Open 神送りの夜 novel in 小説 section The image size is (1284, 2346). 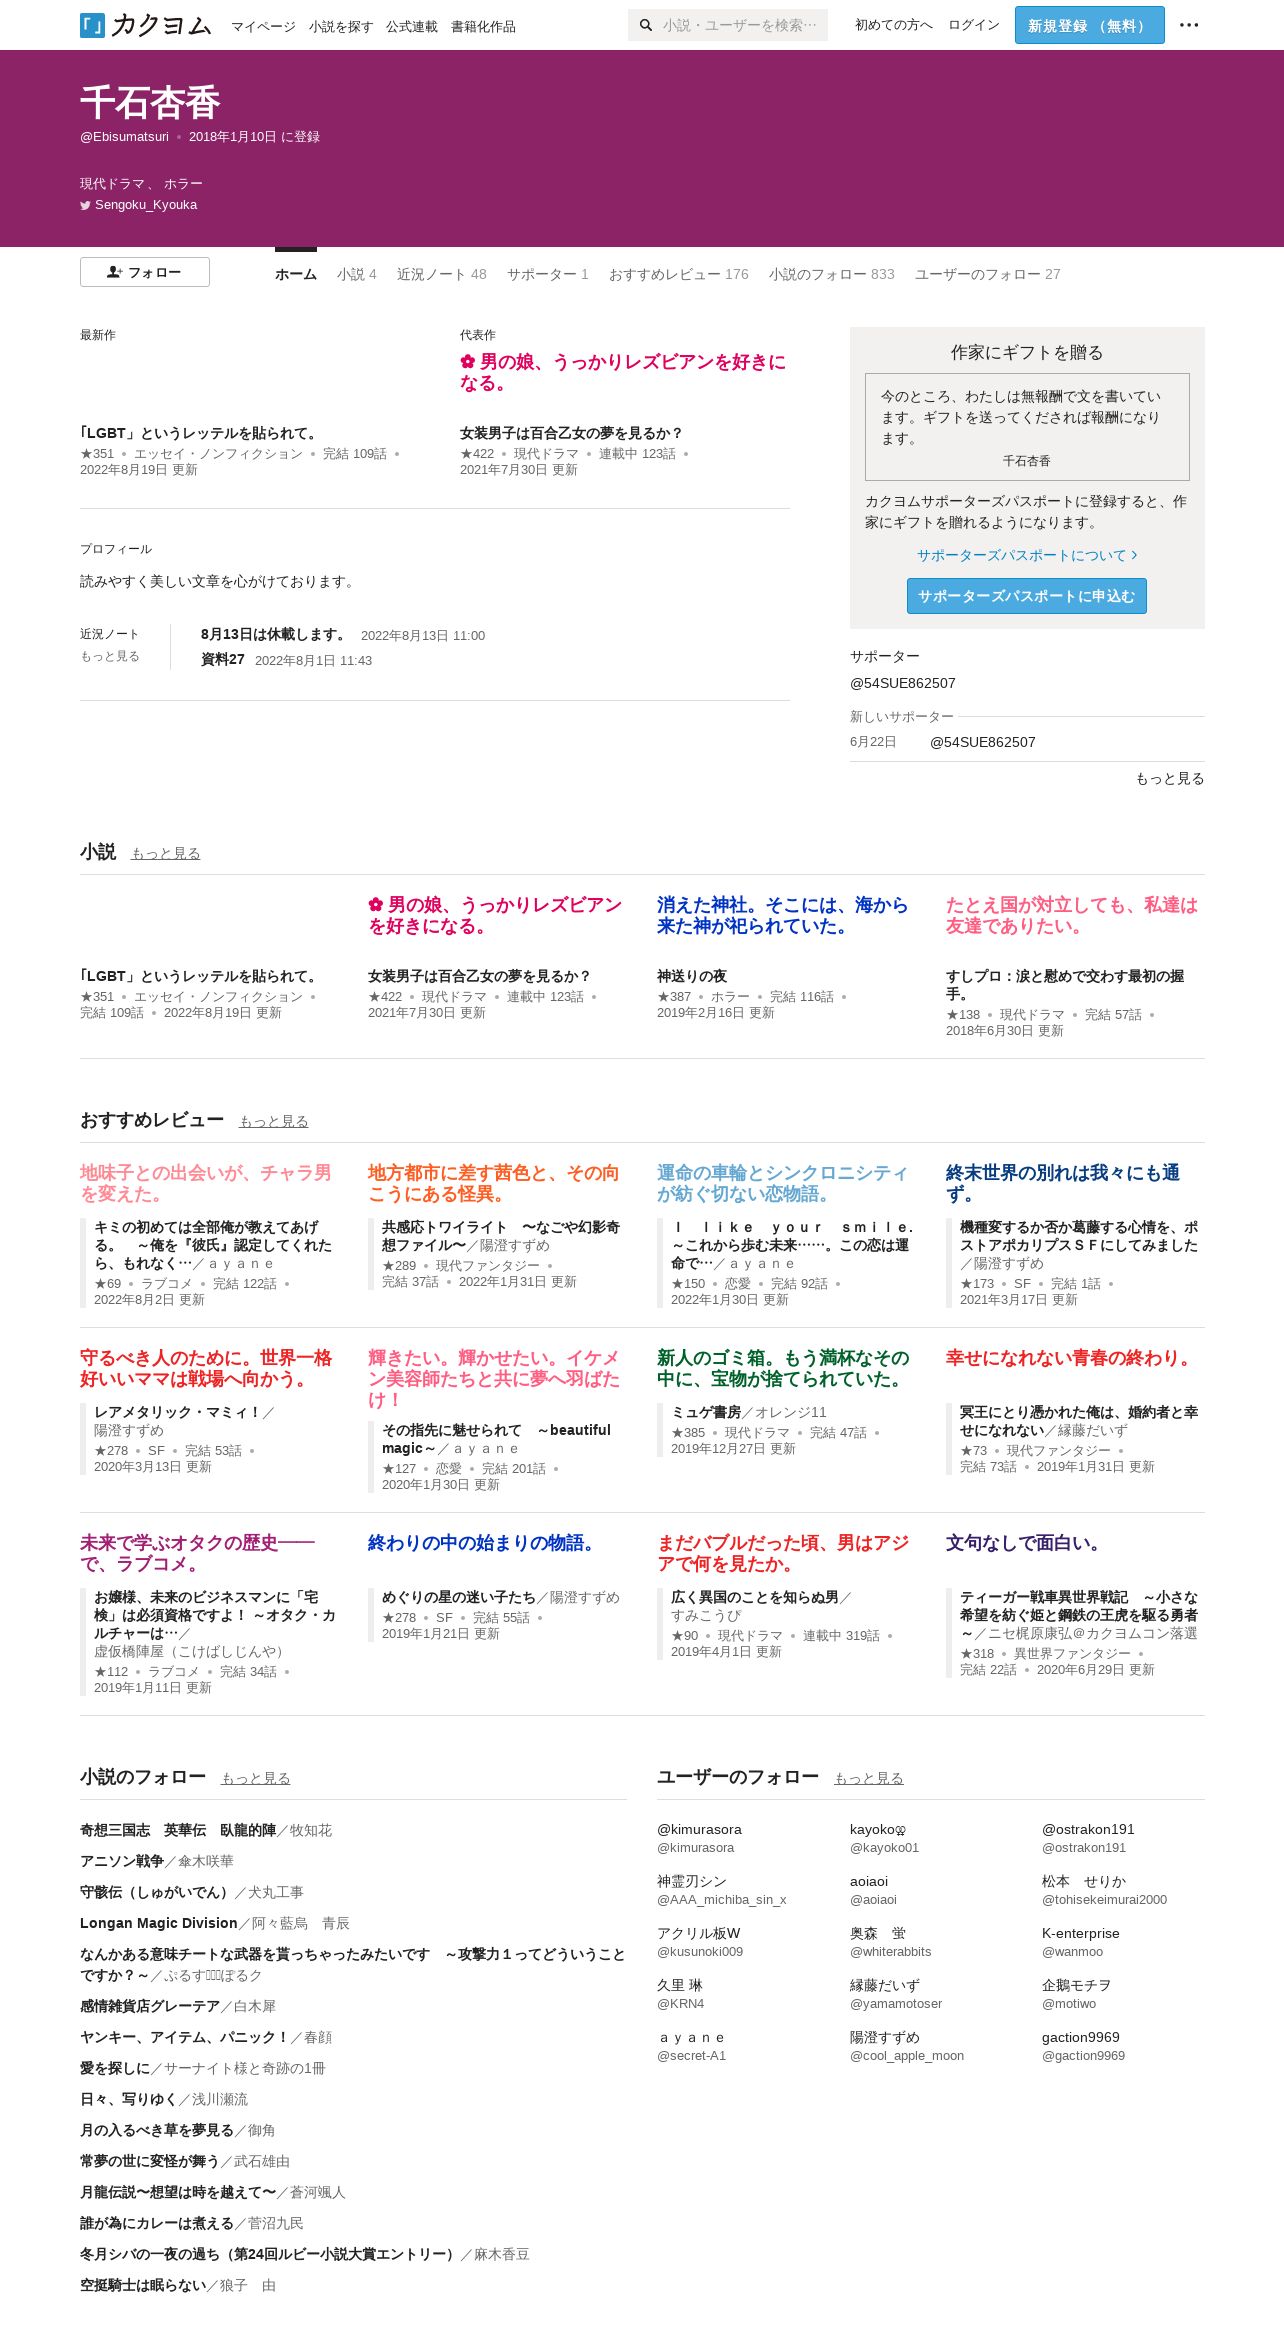[692, 976]
